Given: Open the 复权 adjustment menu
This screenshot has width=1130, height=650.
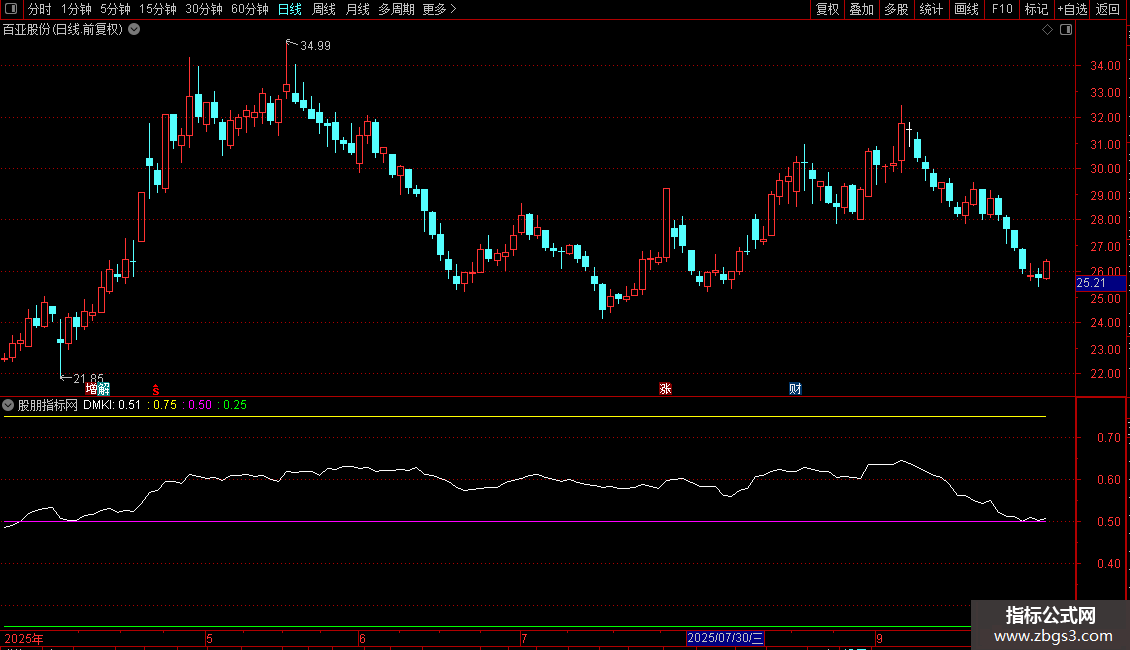Looking at the screenshot, I should click(827, 9).
